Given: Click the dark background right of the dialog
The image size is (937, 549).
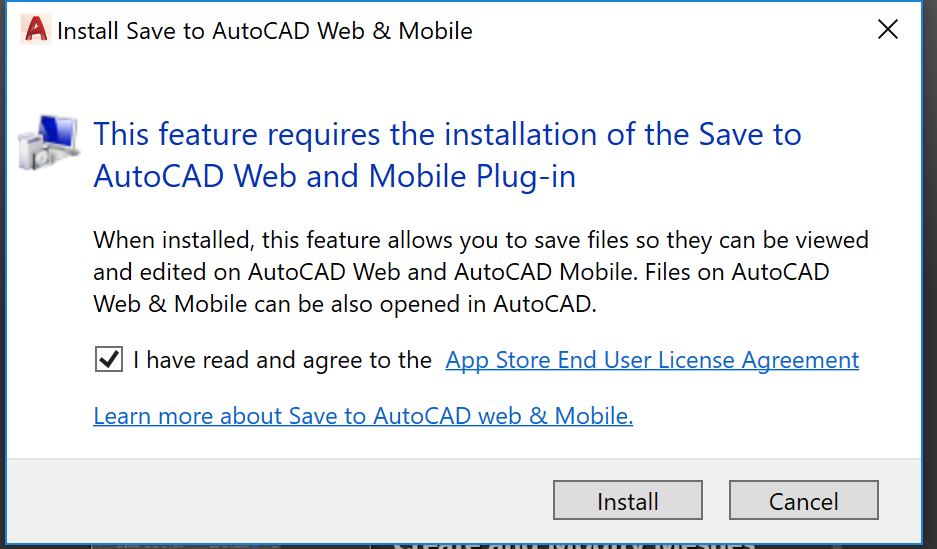Looking at the screenshot, I should tap(930, 275).
